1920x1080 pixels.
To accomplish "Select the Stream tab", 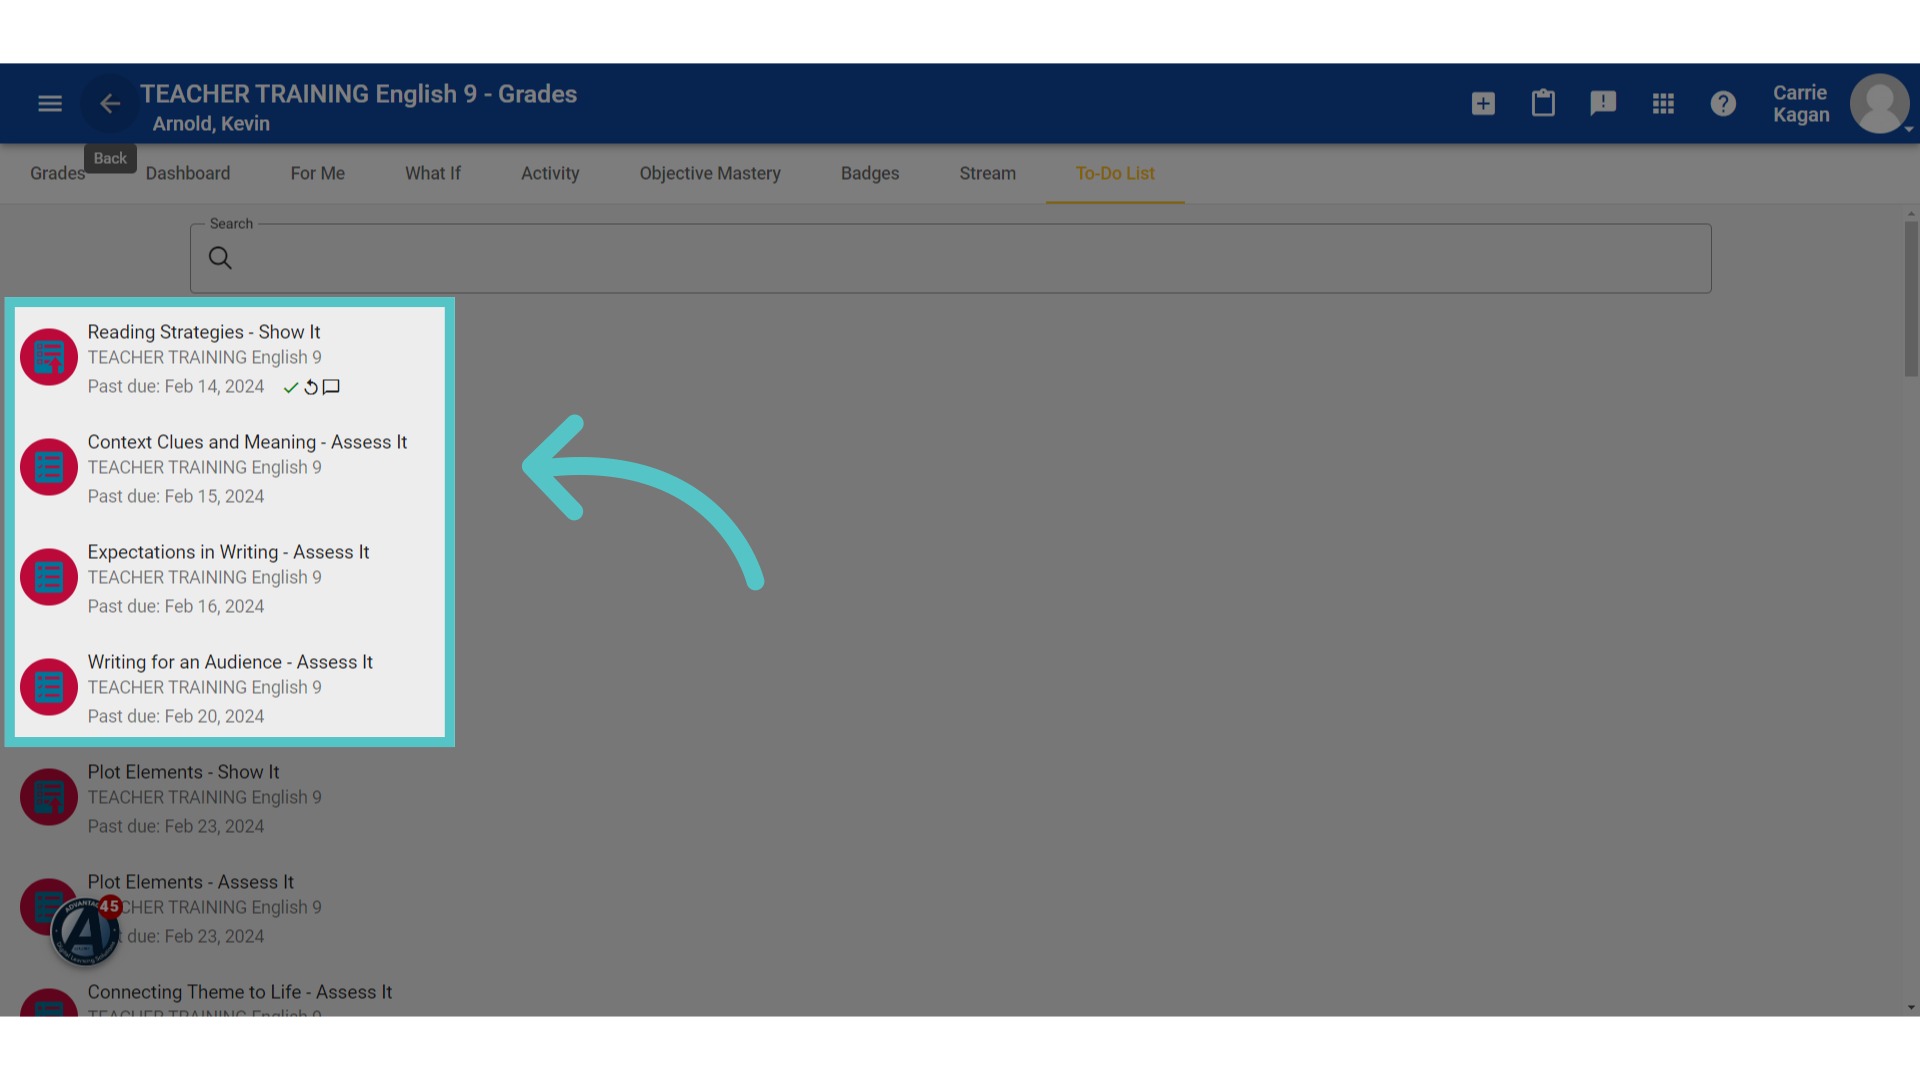I will pyautogui.click(x=988, y=173).
